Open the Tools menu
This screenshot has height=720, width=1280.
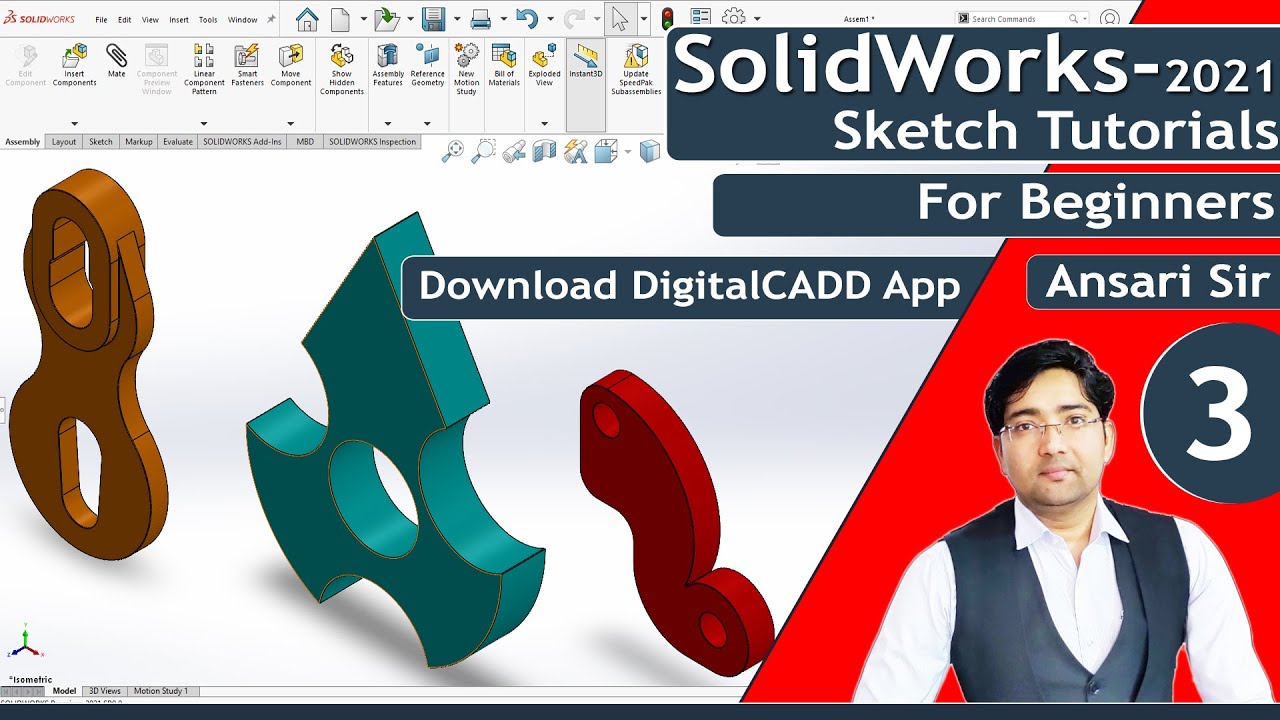click(208, 20)
